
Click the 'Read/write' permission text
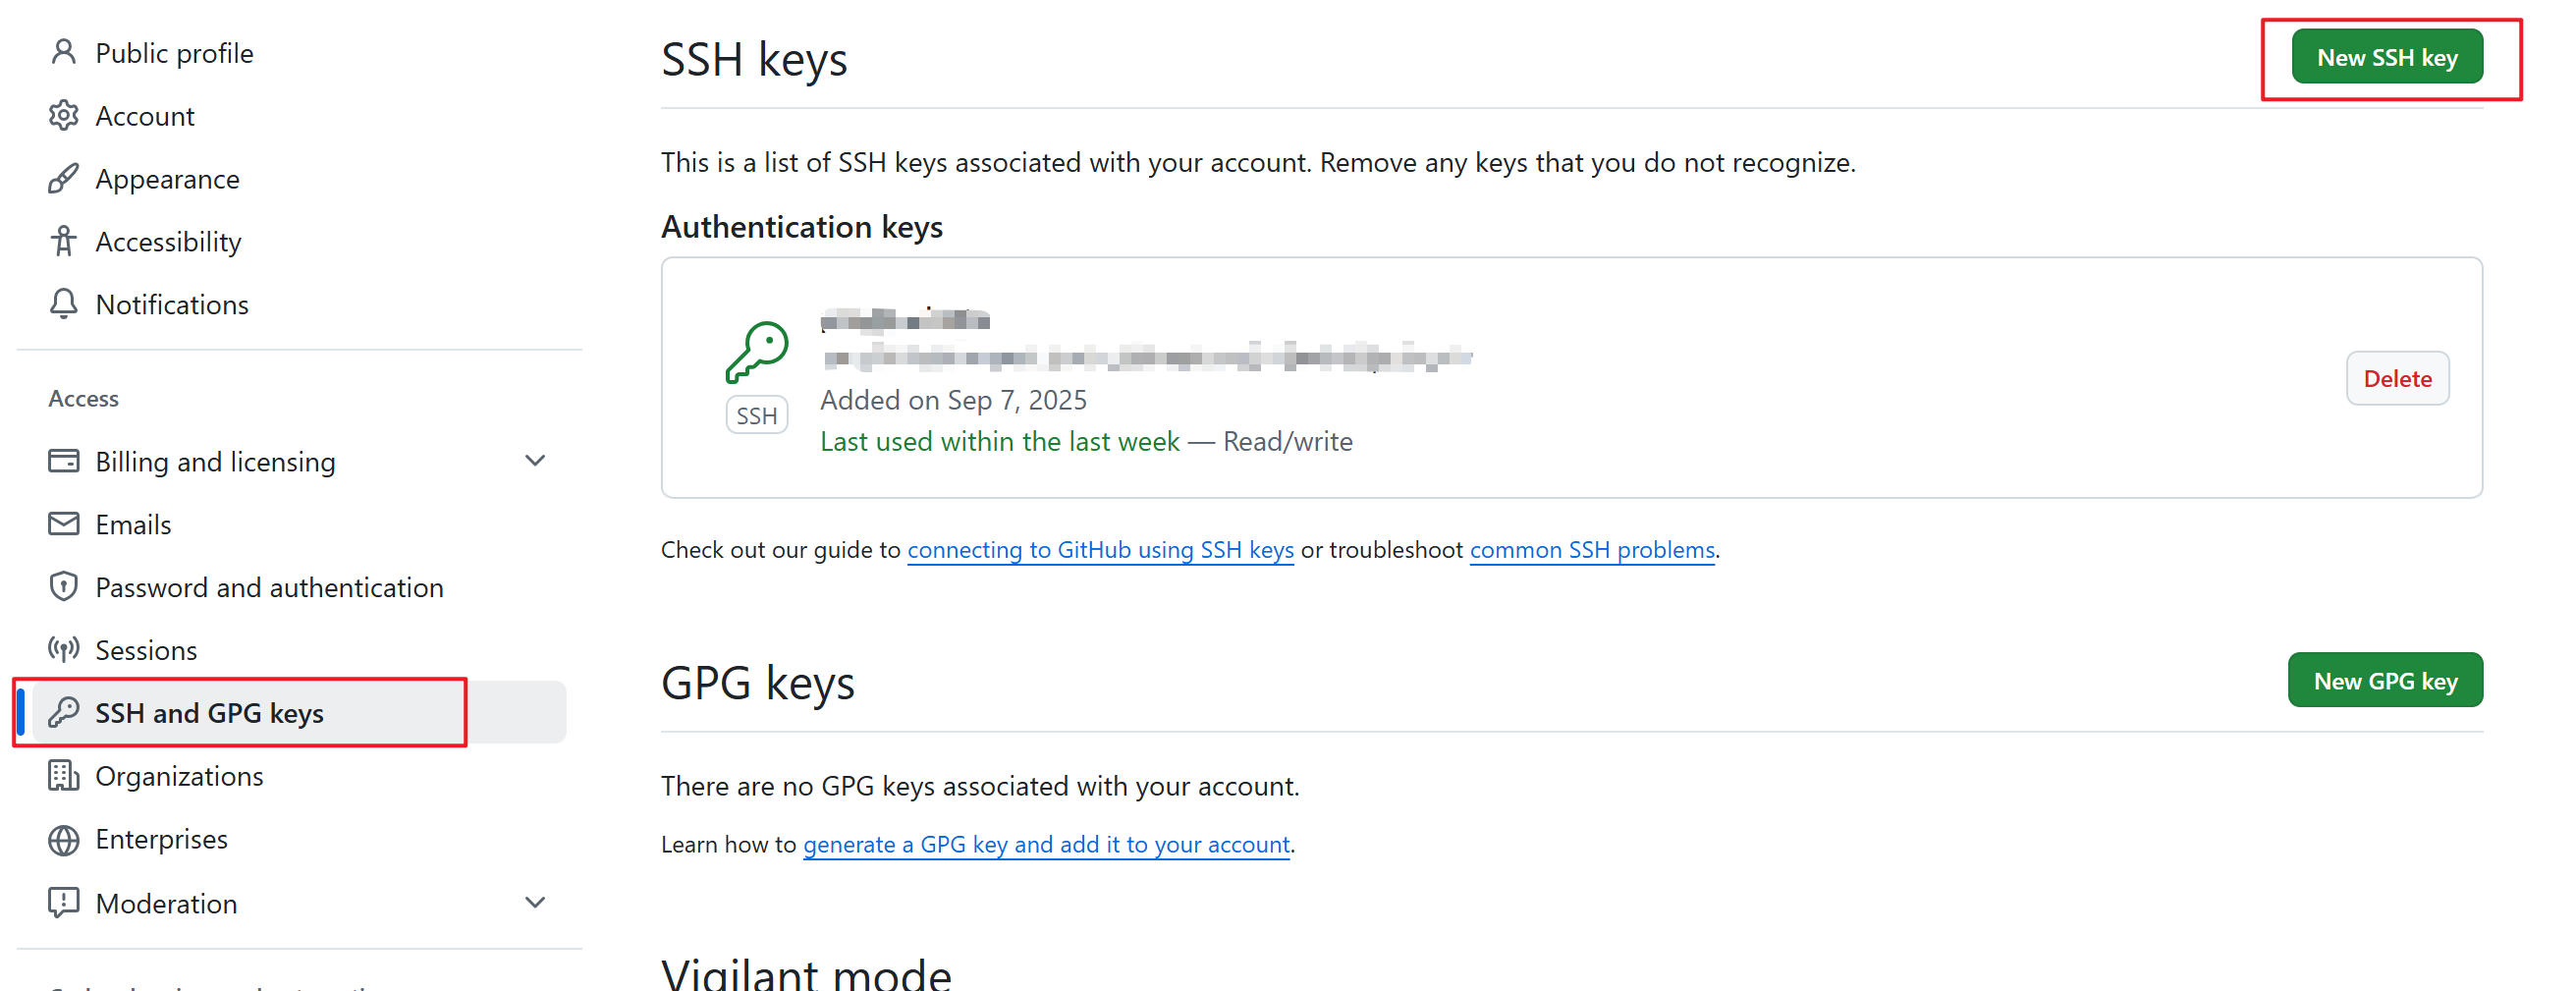click(1288, 442)
